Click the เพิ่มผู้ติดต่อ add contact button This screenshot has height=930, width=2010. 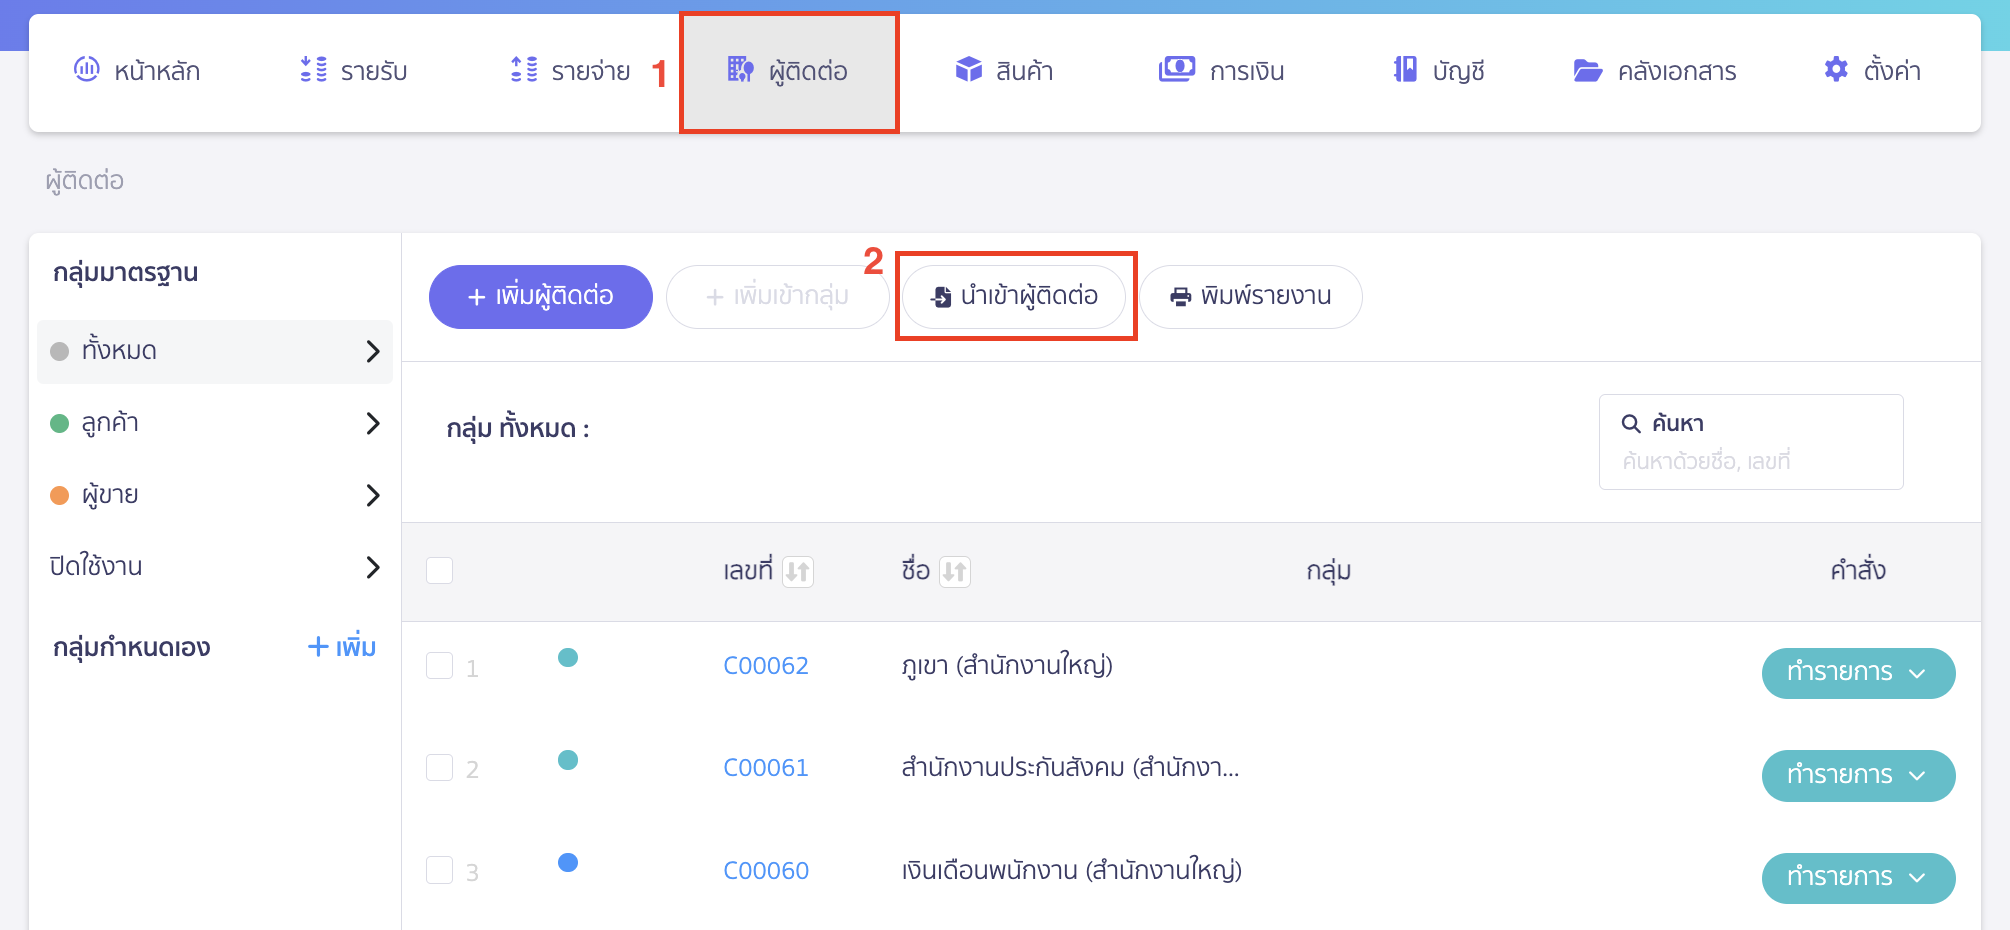pos(540,295)
